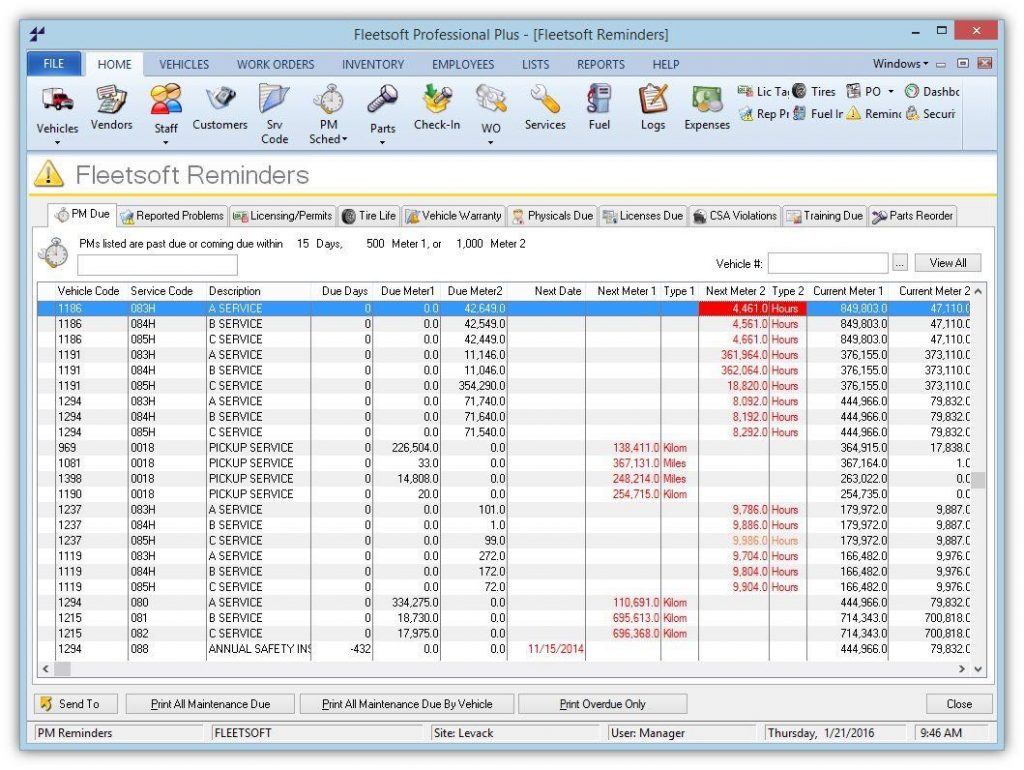Expand the PO dropdown

point(889,91)
